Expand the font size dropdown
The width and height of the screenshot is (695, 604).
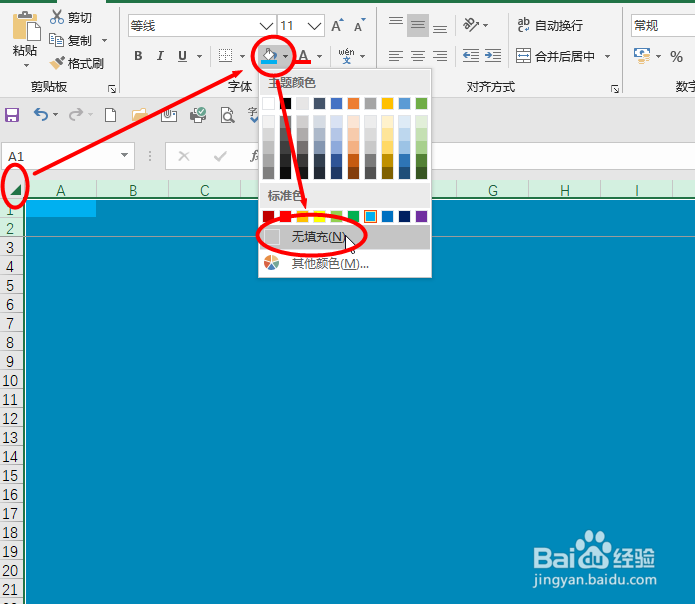point(314,26)
